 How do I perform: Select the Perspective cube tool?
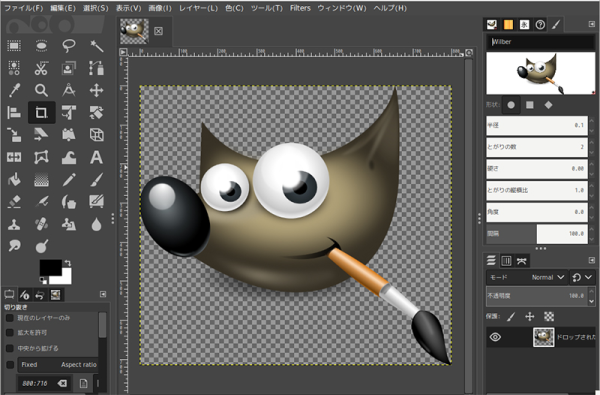(96, 135)
